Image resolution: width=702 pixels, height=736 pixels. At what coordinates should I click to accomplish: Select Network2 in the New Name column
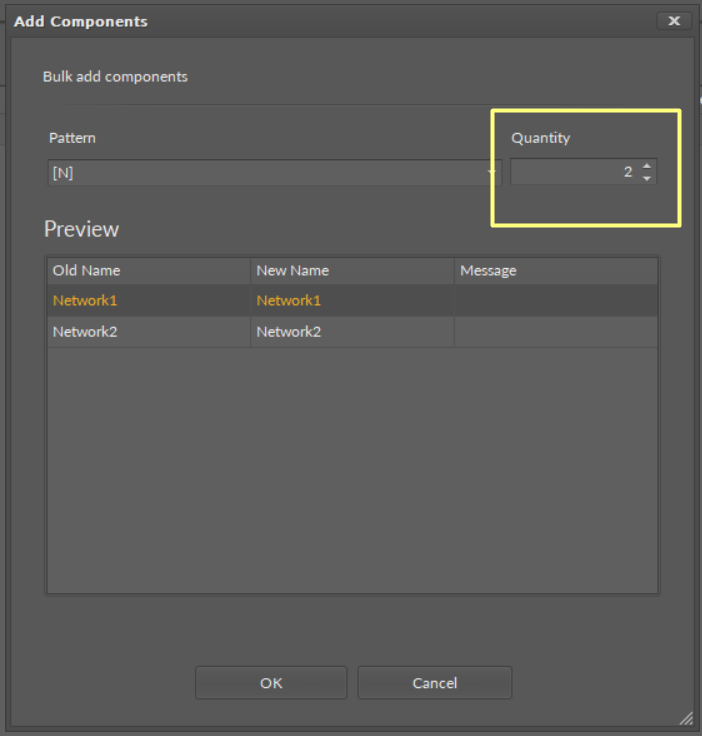289,332
